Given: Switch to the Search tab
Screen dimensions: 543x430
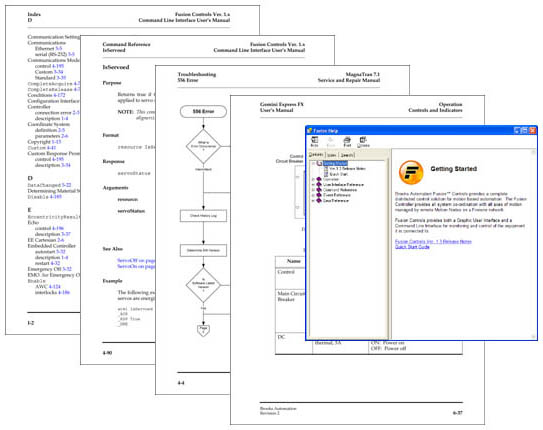Looking at the screenshot, I should click(x=347, y=155).
